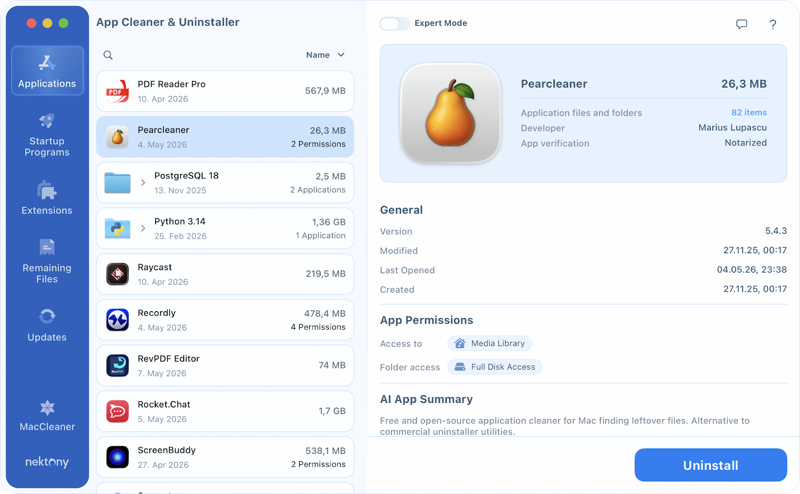Click the Full Disk Access badge
This screenshot has height=494, width=800.
494,367
